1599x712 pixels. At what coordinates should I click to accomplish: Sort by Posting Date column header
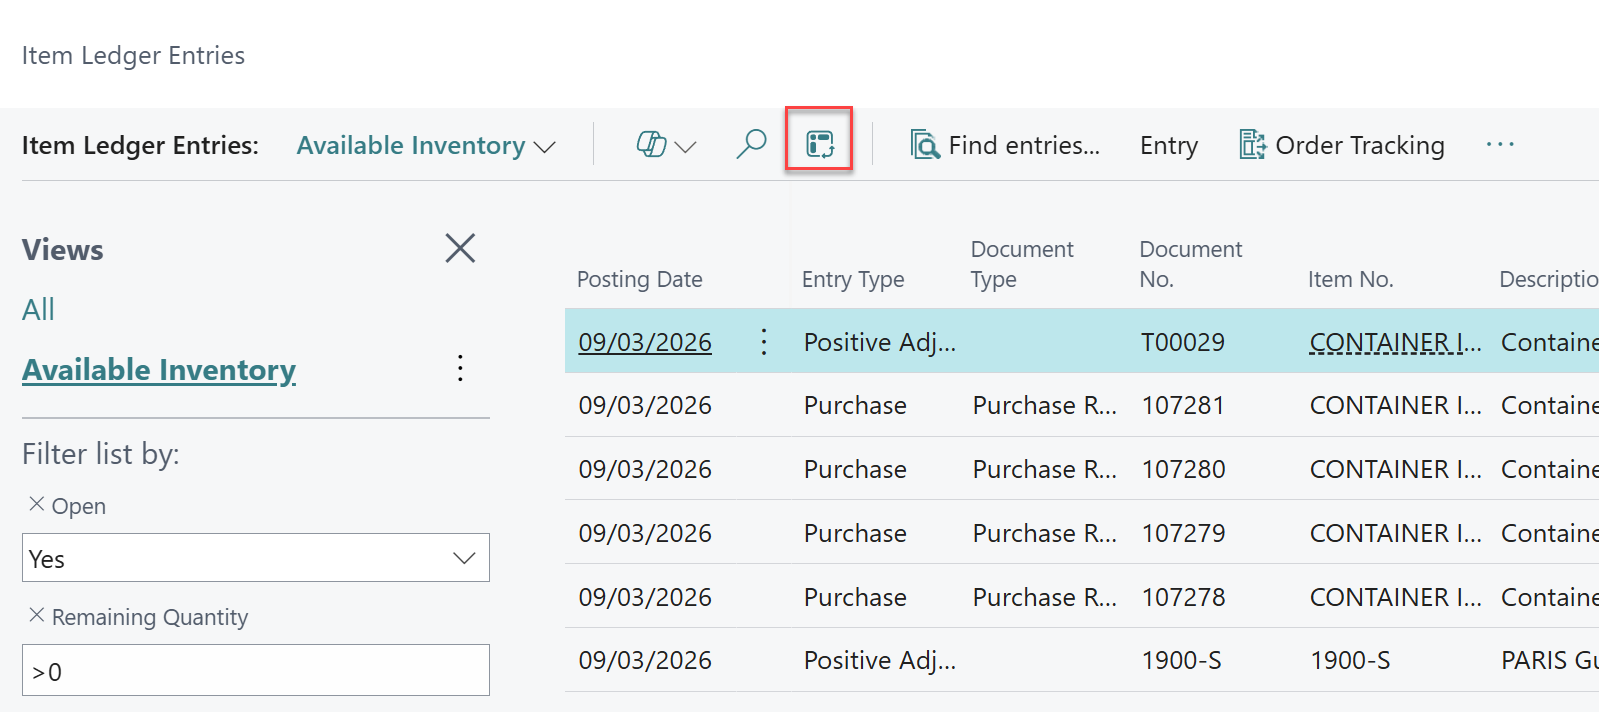(640, 279)
